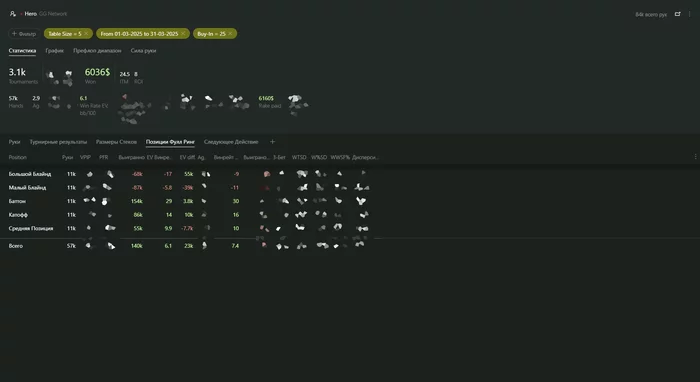The height and width of the screenshot is (382, 700).
Task: Sort by the VPIP column header
Action: tap(85, 157)
